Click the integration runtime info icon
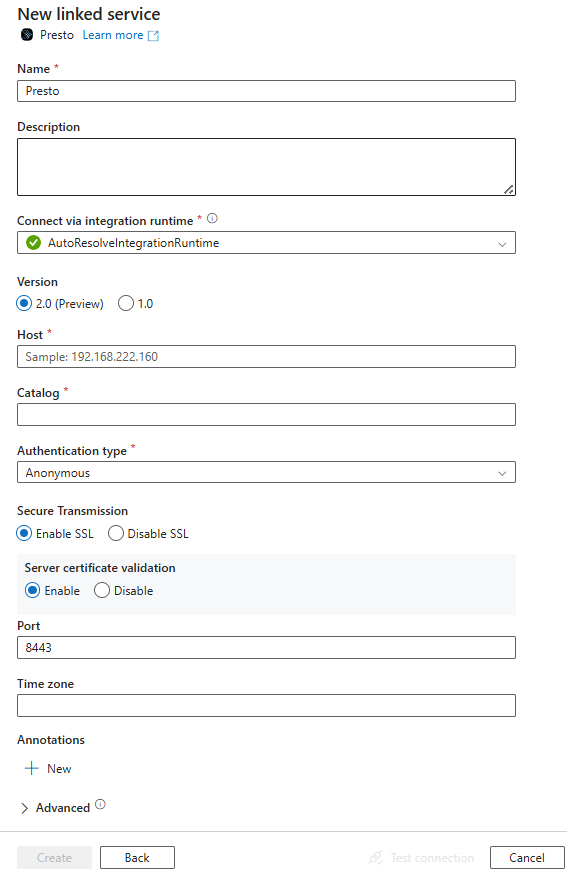567x873 pixels. pyautogui.click(x=212, y=218)
